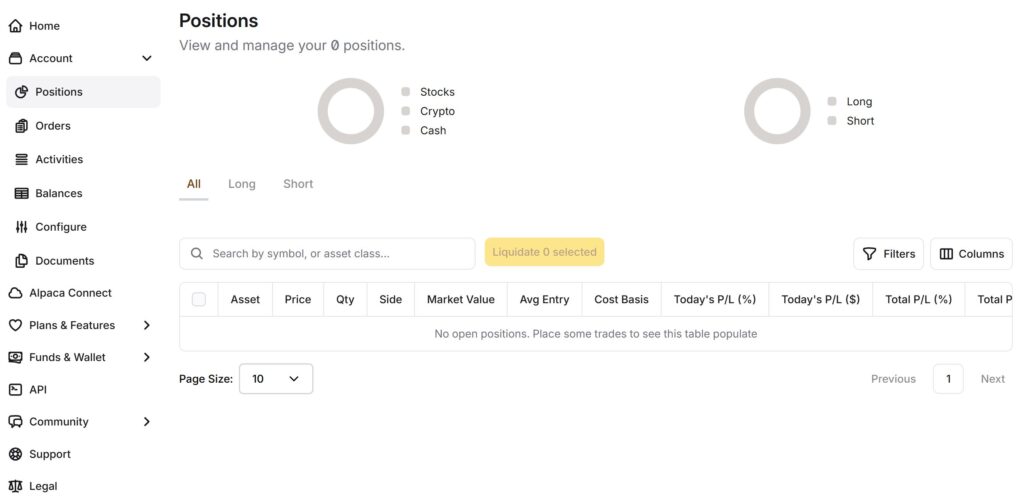The image size is (1024, 498).
Task: Click the Community chat bubbles icon
Action: point(16,422)
